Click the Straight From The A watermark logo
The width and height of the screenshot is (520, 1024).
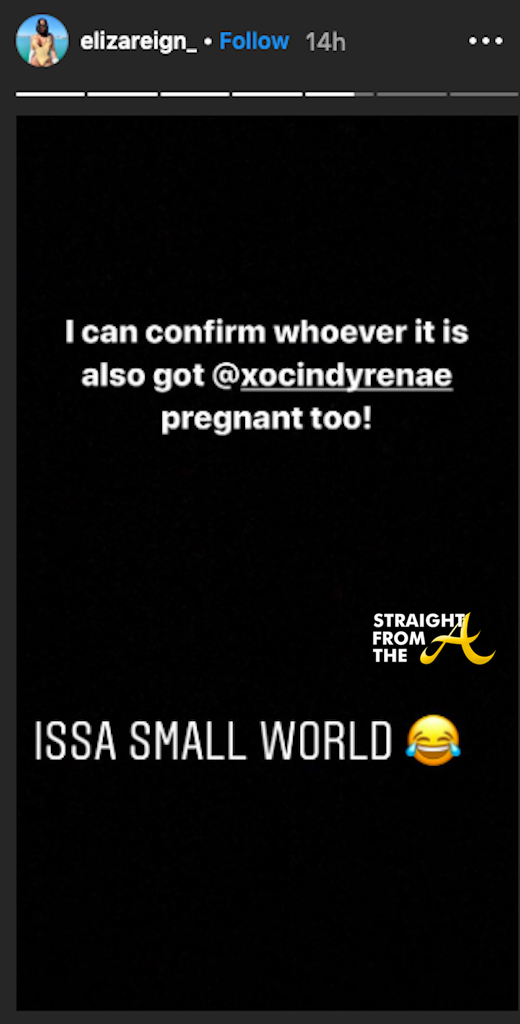point(434,638)
